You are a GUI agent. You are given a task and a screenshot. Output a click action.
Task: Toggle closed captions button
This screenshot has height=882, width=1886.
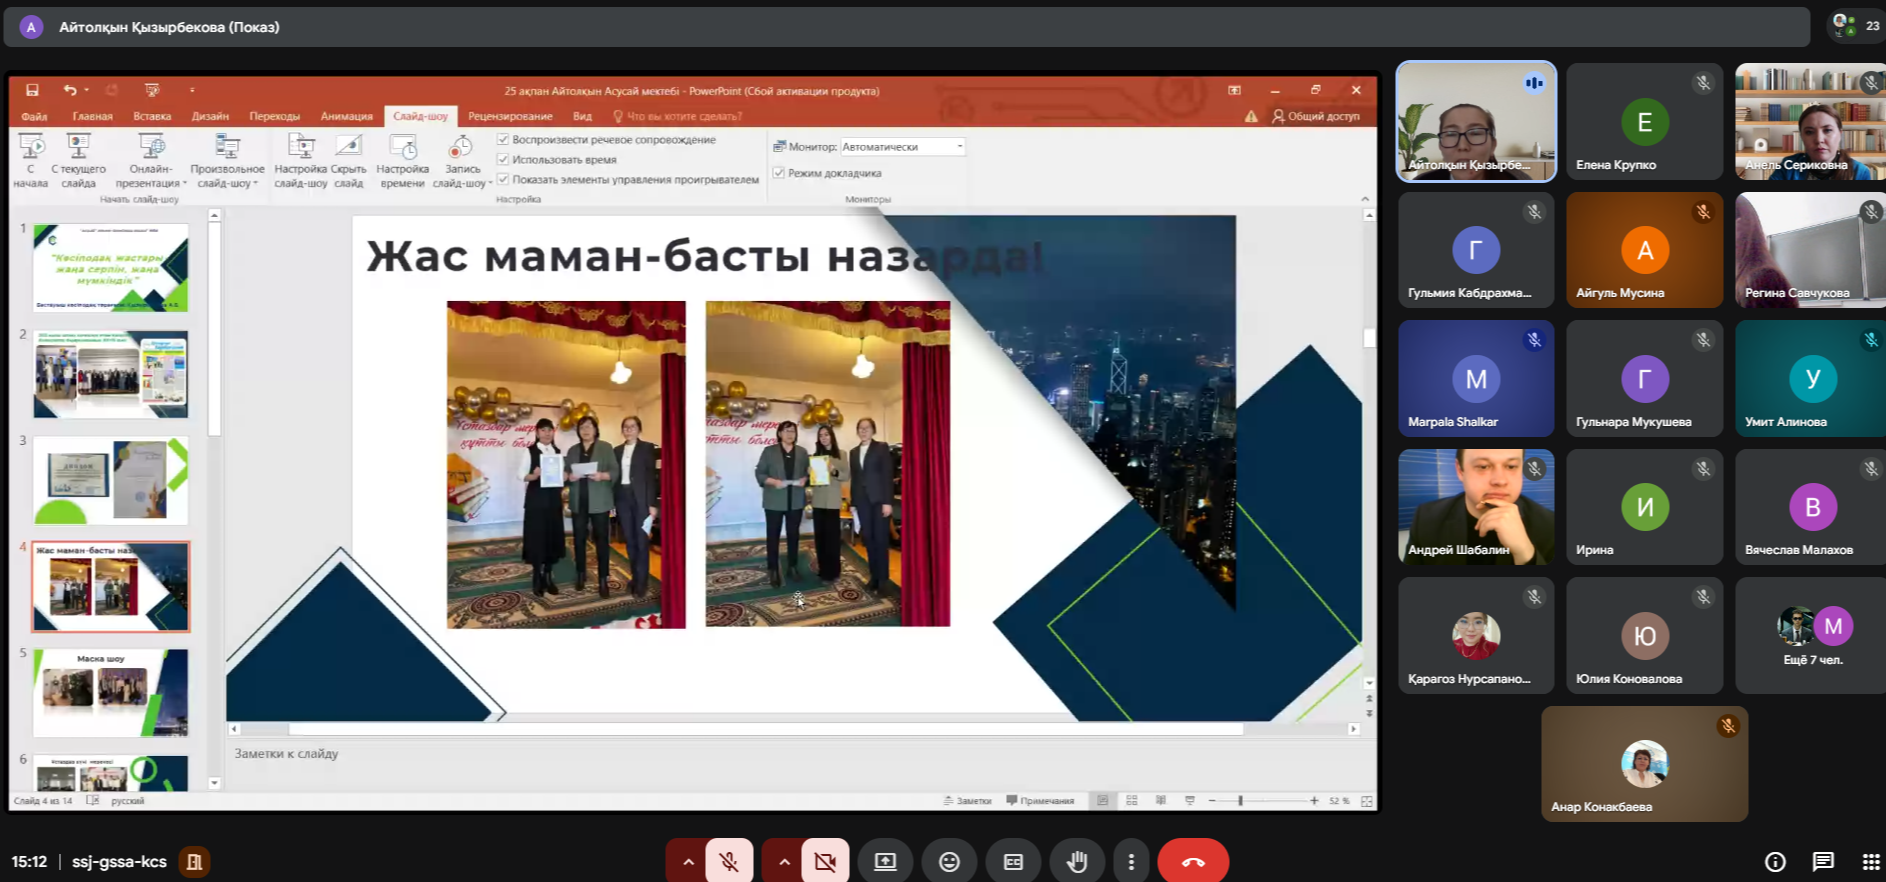1013,862
